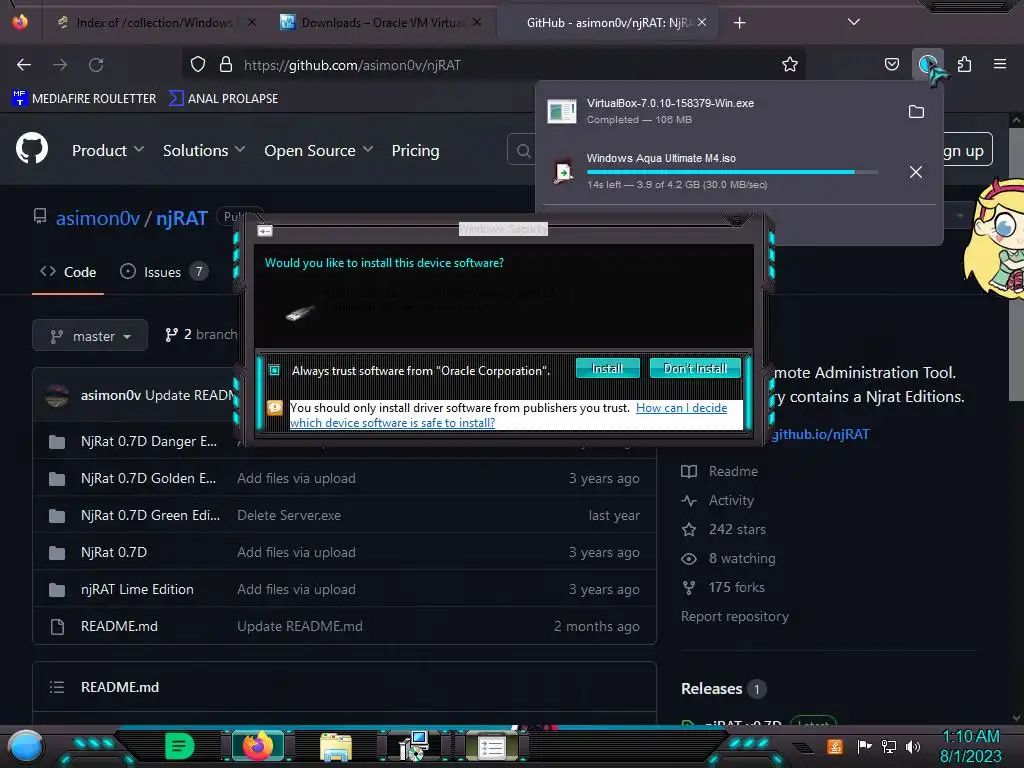Screen dimensions: 1024x768
Task: Expand the Solutions menu
Action: (x=204, y=150)
